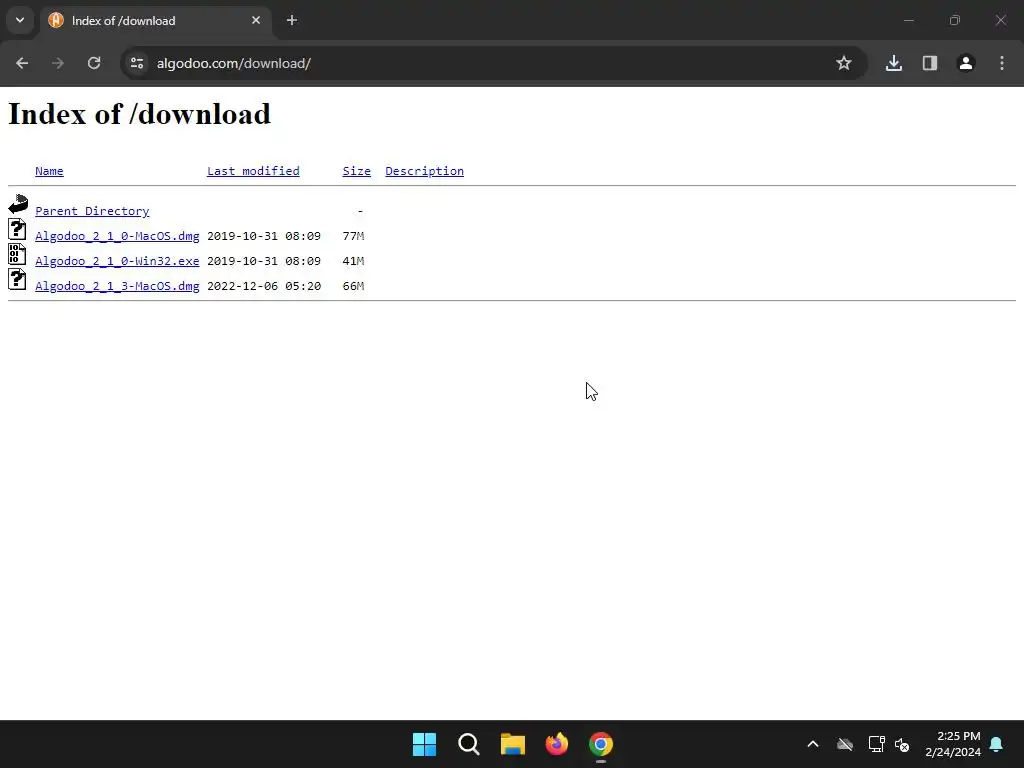Open the clock showing 2:25 PM
Screen dimensions: 1024x768
pos(953,744)
